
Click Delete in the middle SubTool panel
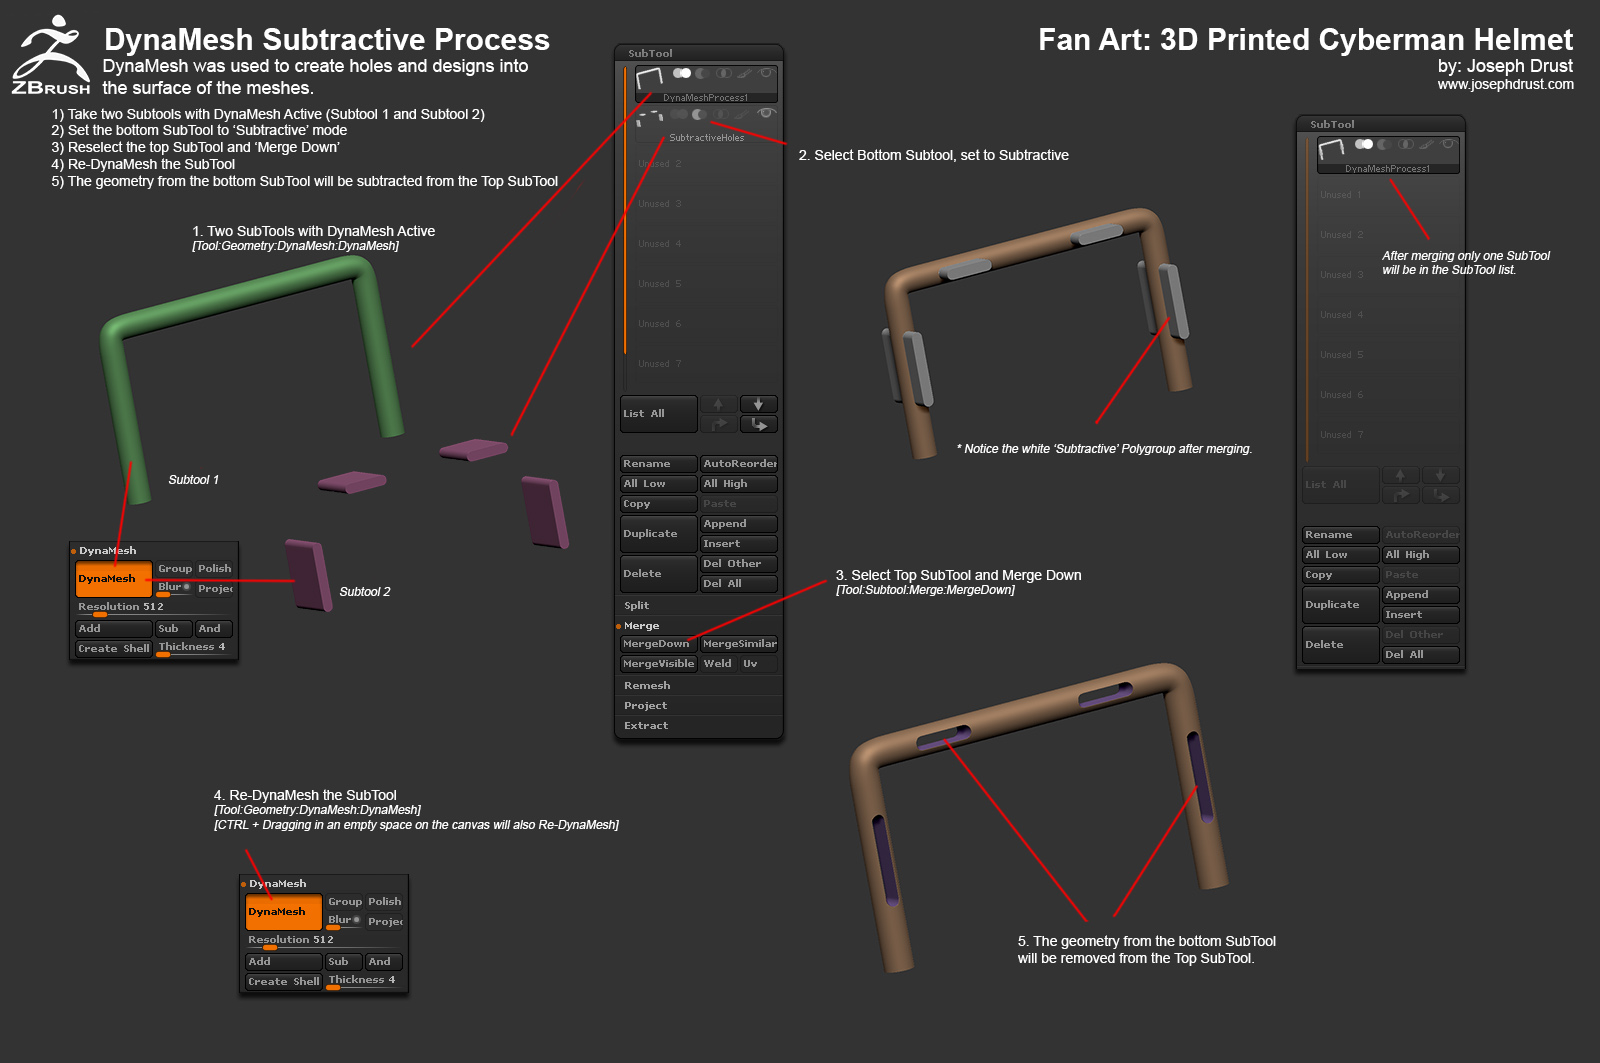click(x=659, y=574)
